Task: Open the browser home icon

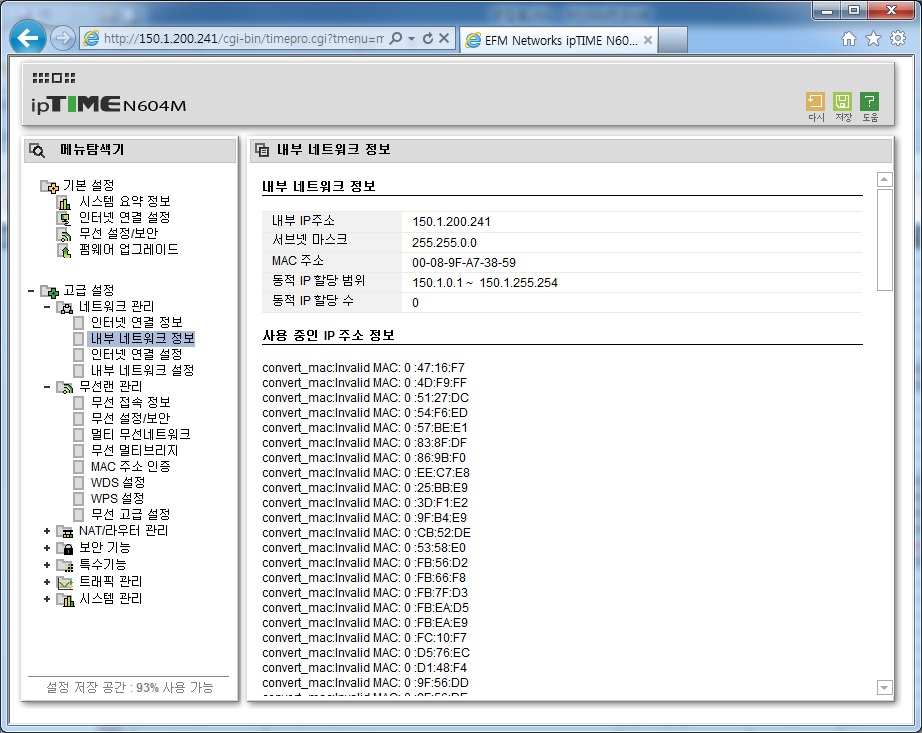Action: click(x=848, y=39)
